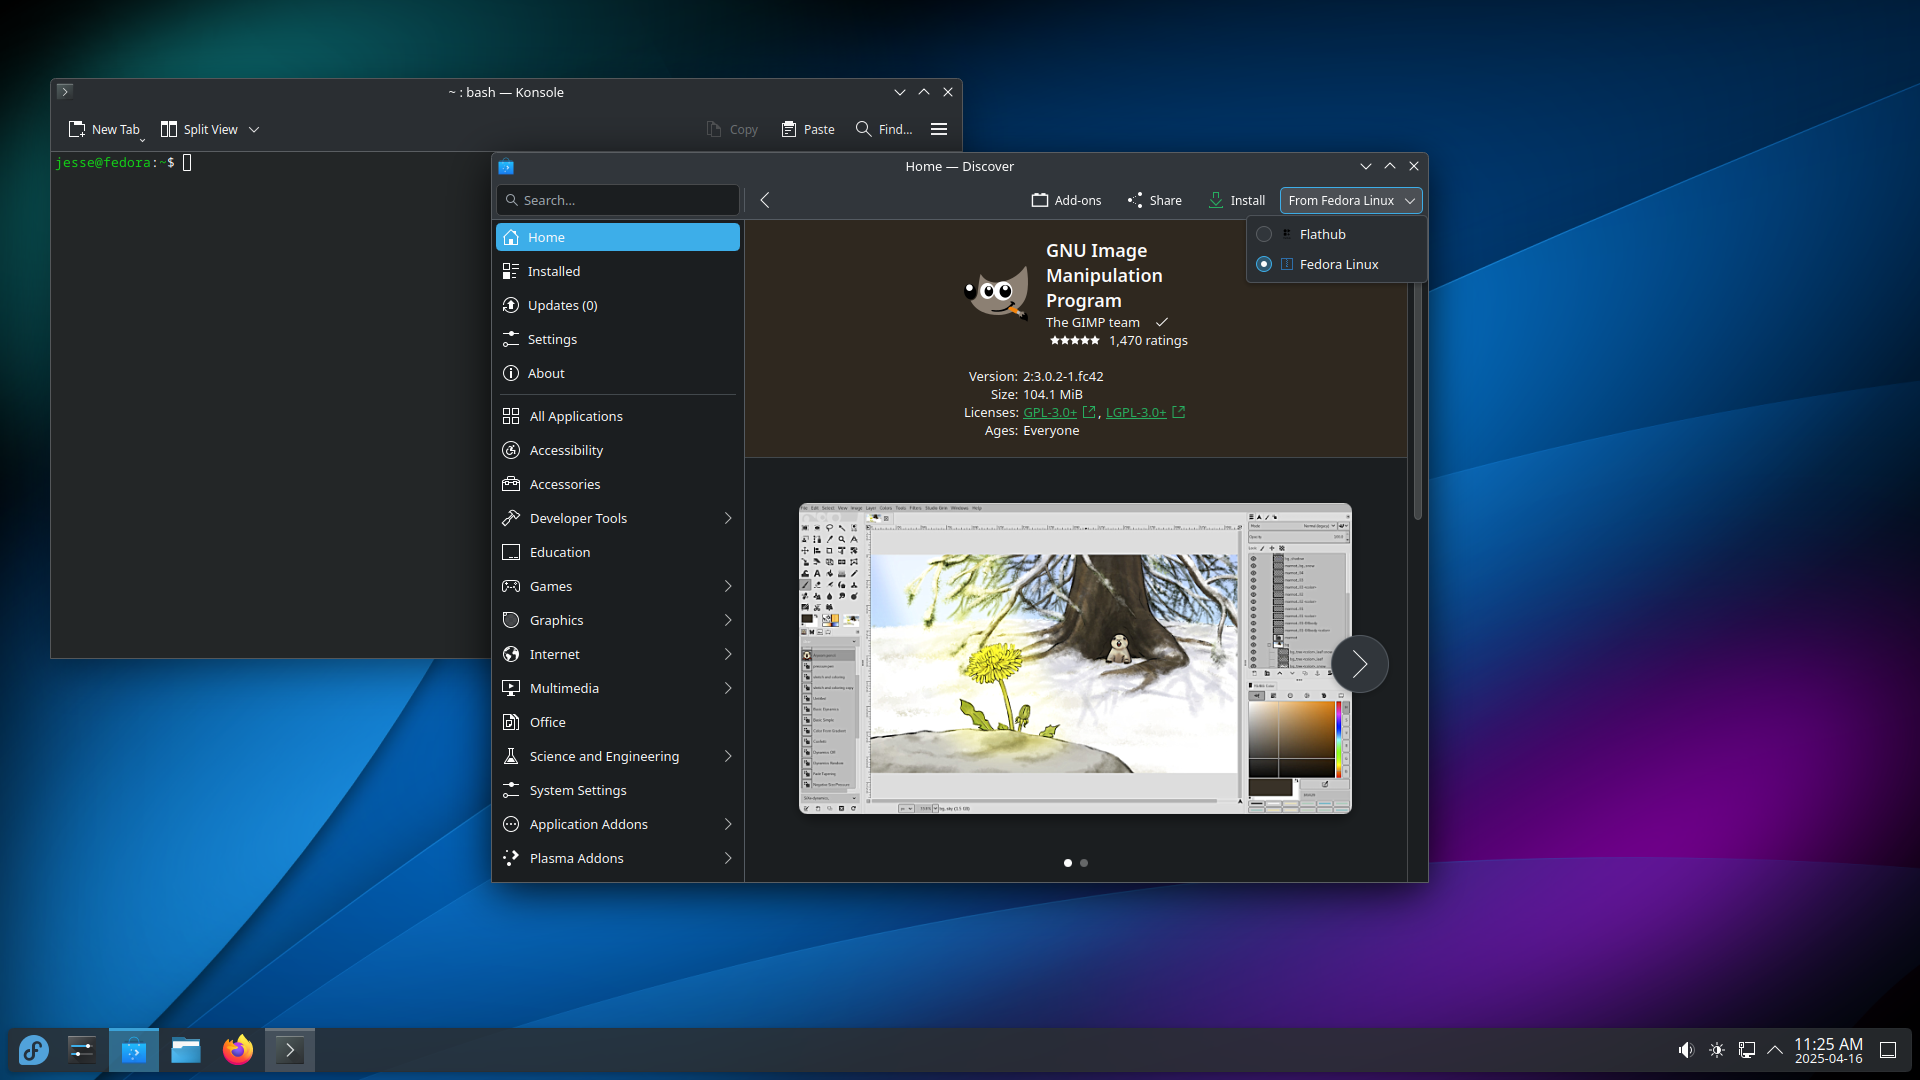Go back using the back arrow in Discover
The height and width of the screenshot is (1080, 1920).
765,200
